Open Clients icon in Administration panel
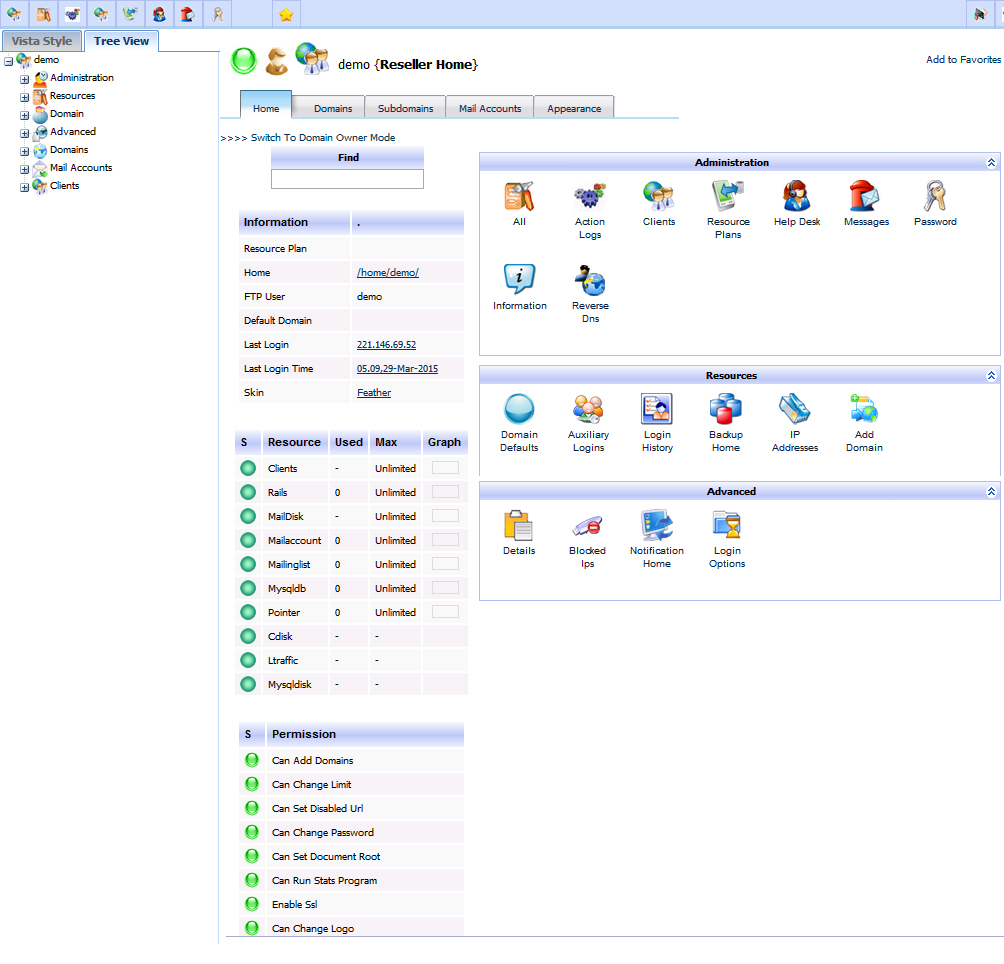Screen dimensions: 1004x964 click(658, 197)
